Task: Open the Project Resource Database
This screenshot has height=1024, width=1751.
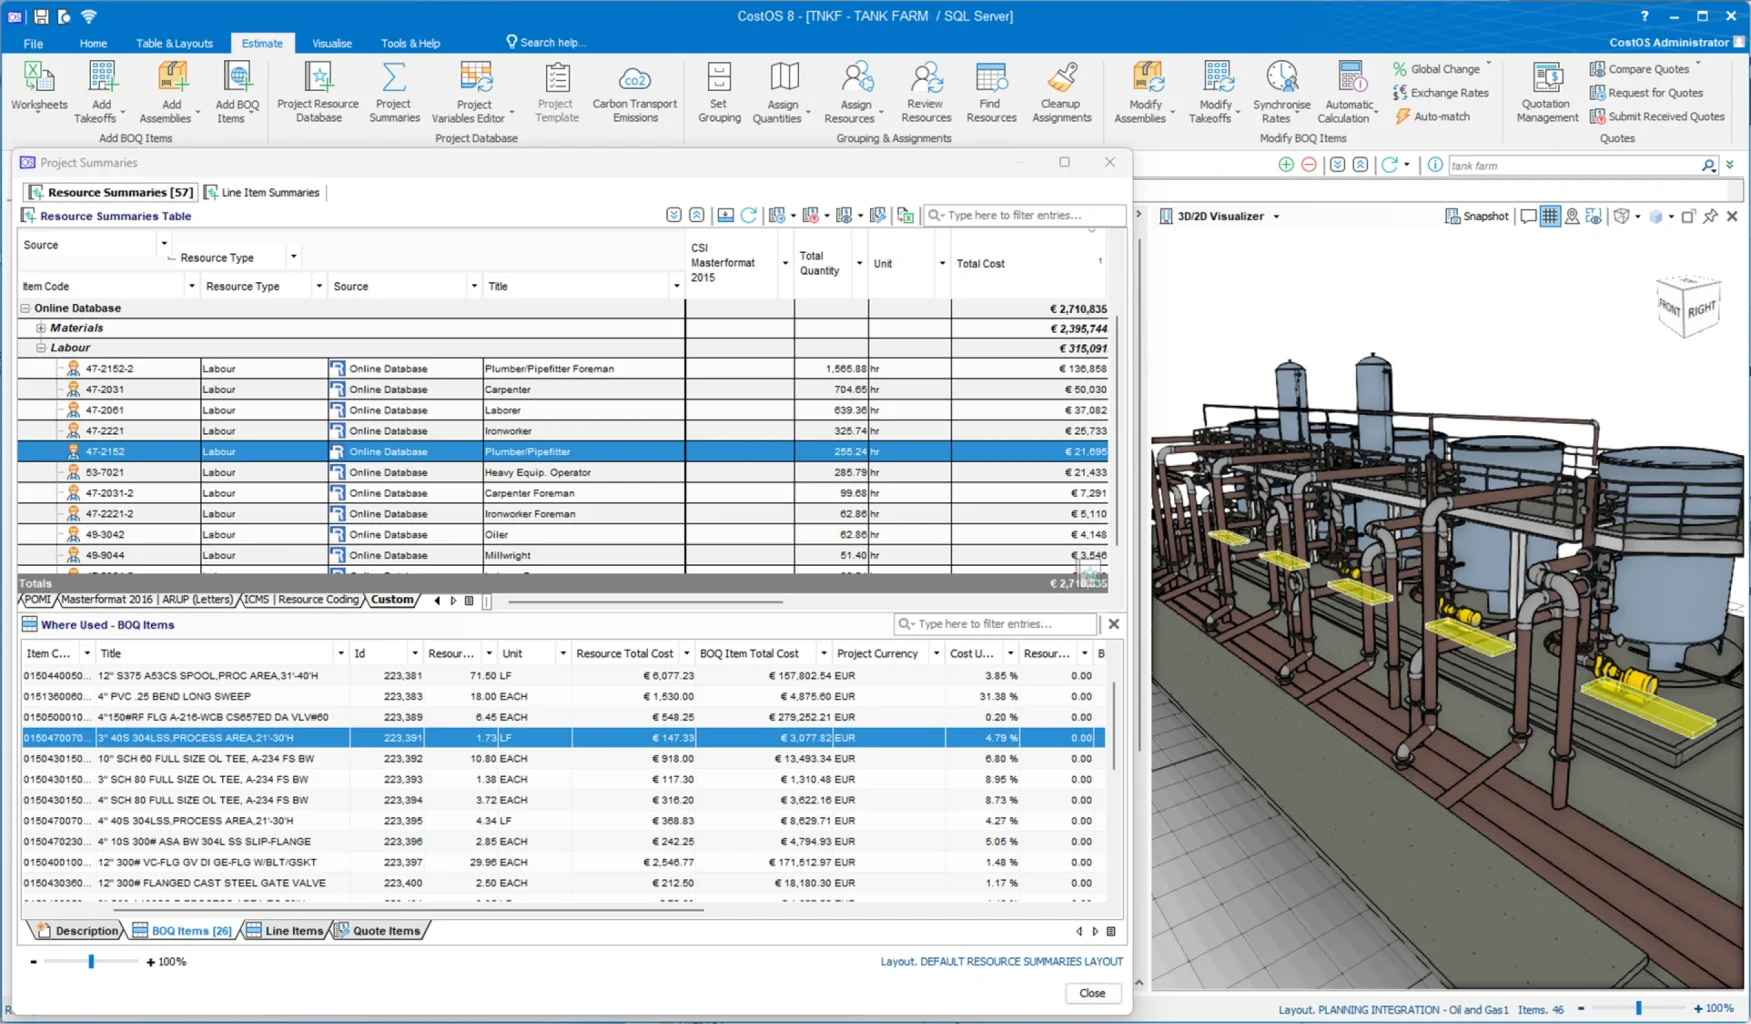Action: pyautogui.click(x=318, y=92)
